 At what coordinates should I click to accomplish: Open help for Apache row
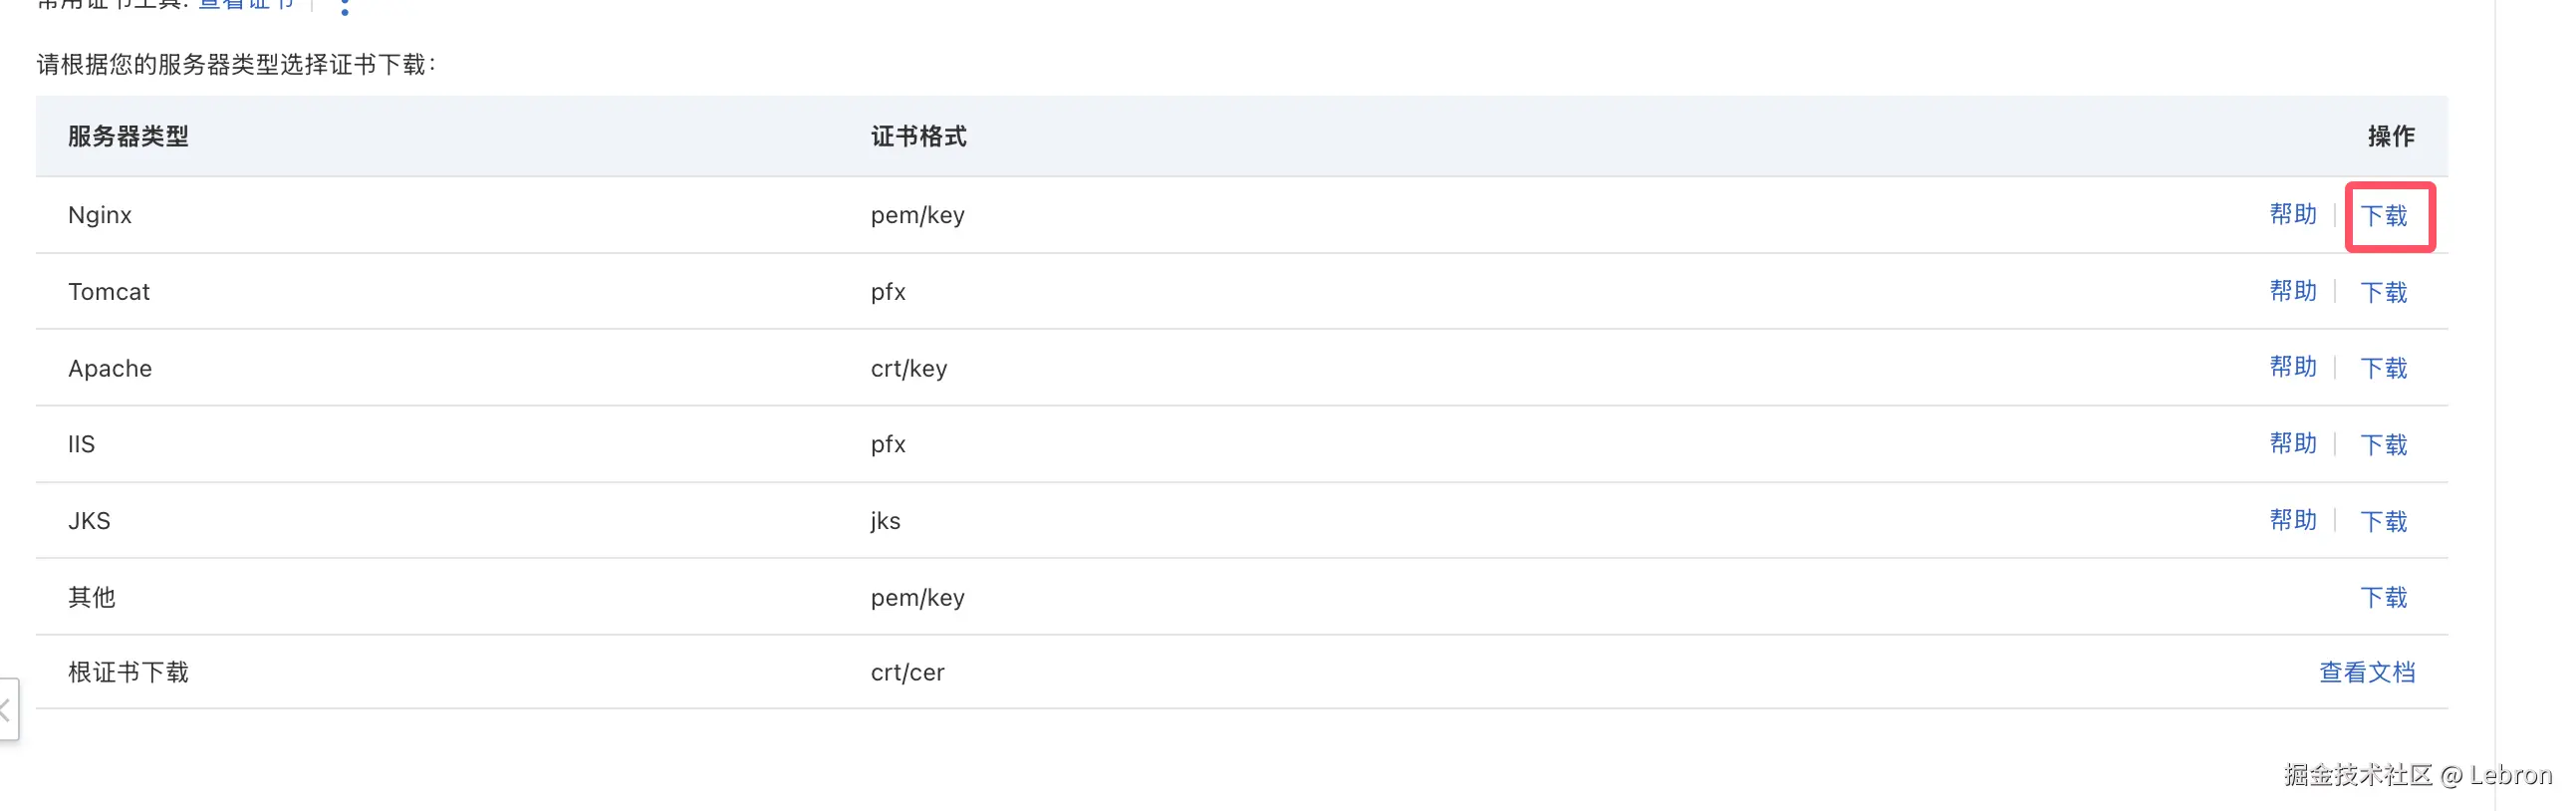click(x=2292, y=367)
